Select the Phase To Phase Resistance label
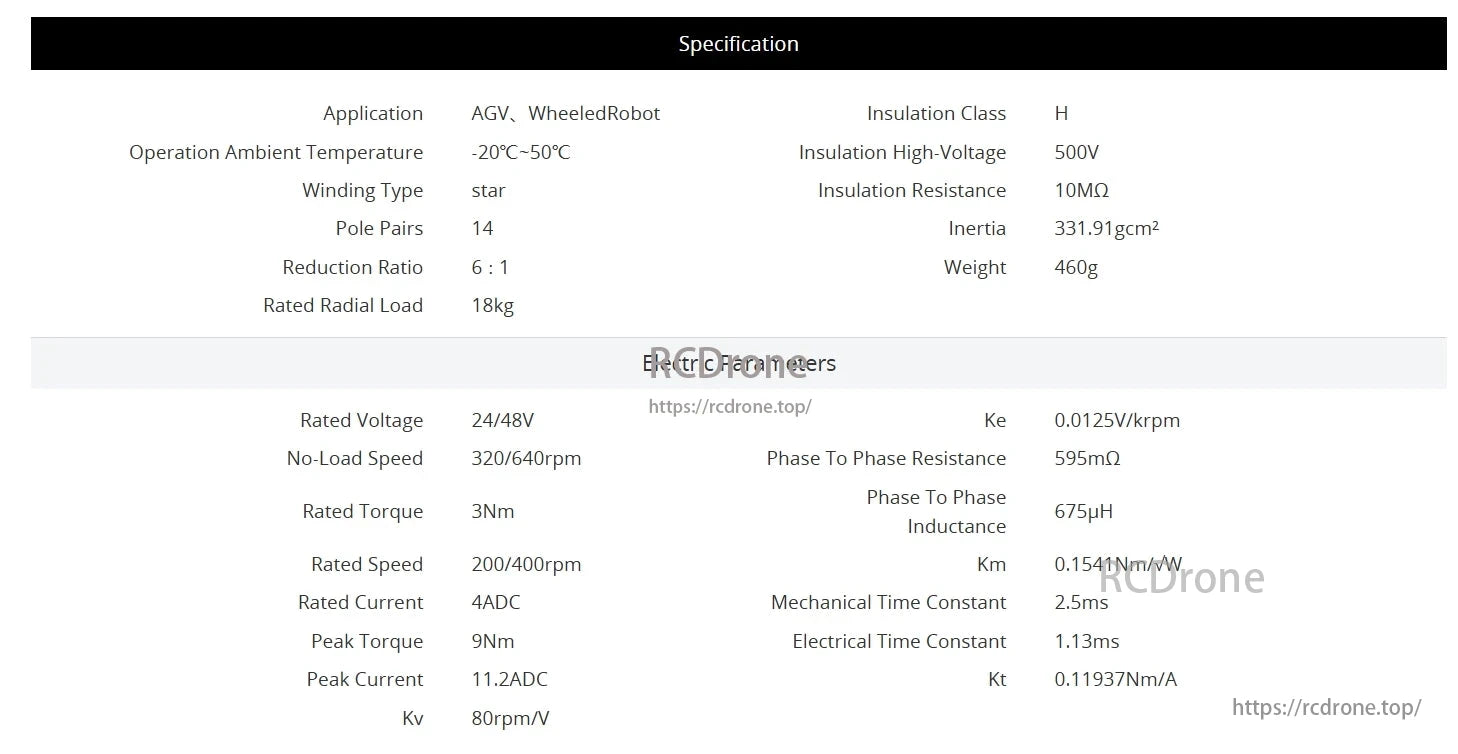1458x754 pixels. (886, 459)
